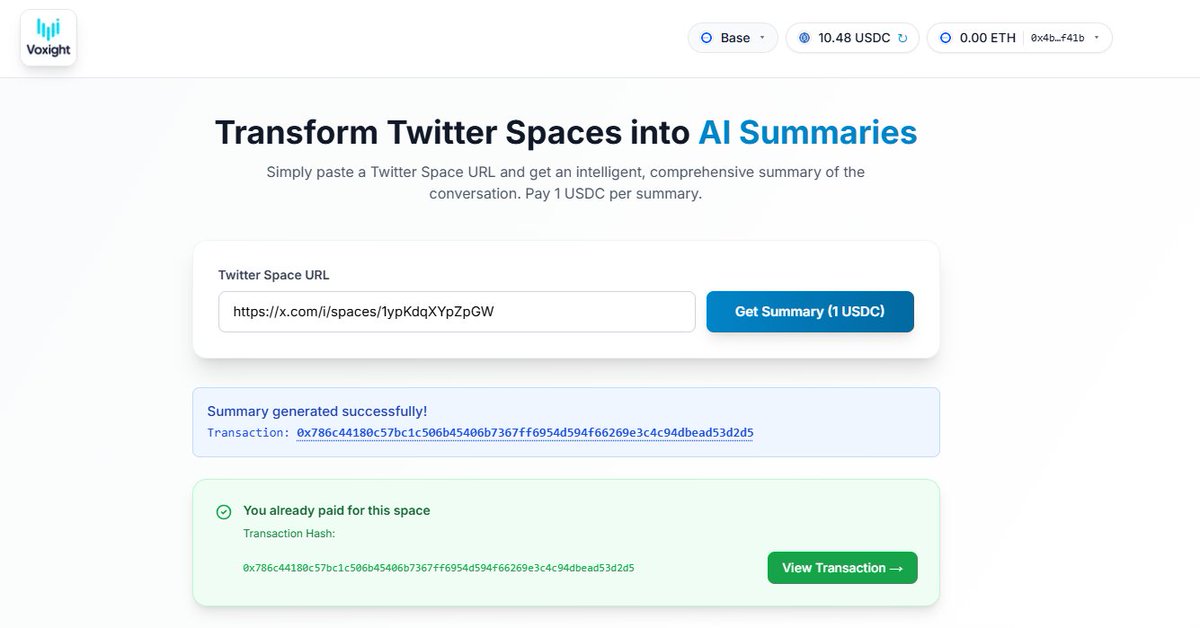The width and height of the screenshot is (1200, 628).
Task: Open the Voxight logo home link
Action: coord(48,38)
